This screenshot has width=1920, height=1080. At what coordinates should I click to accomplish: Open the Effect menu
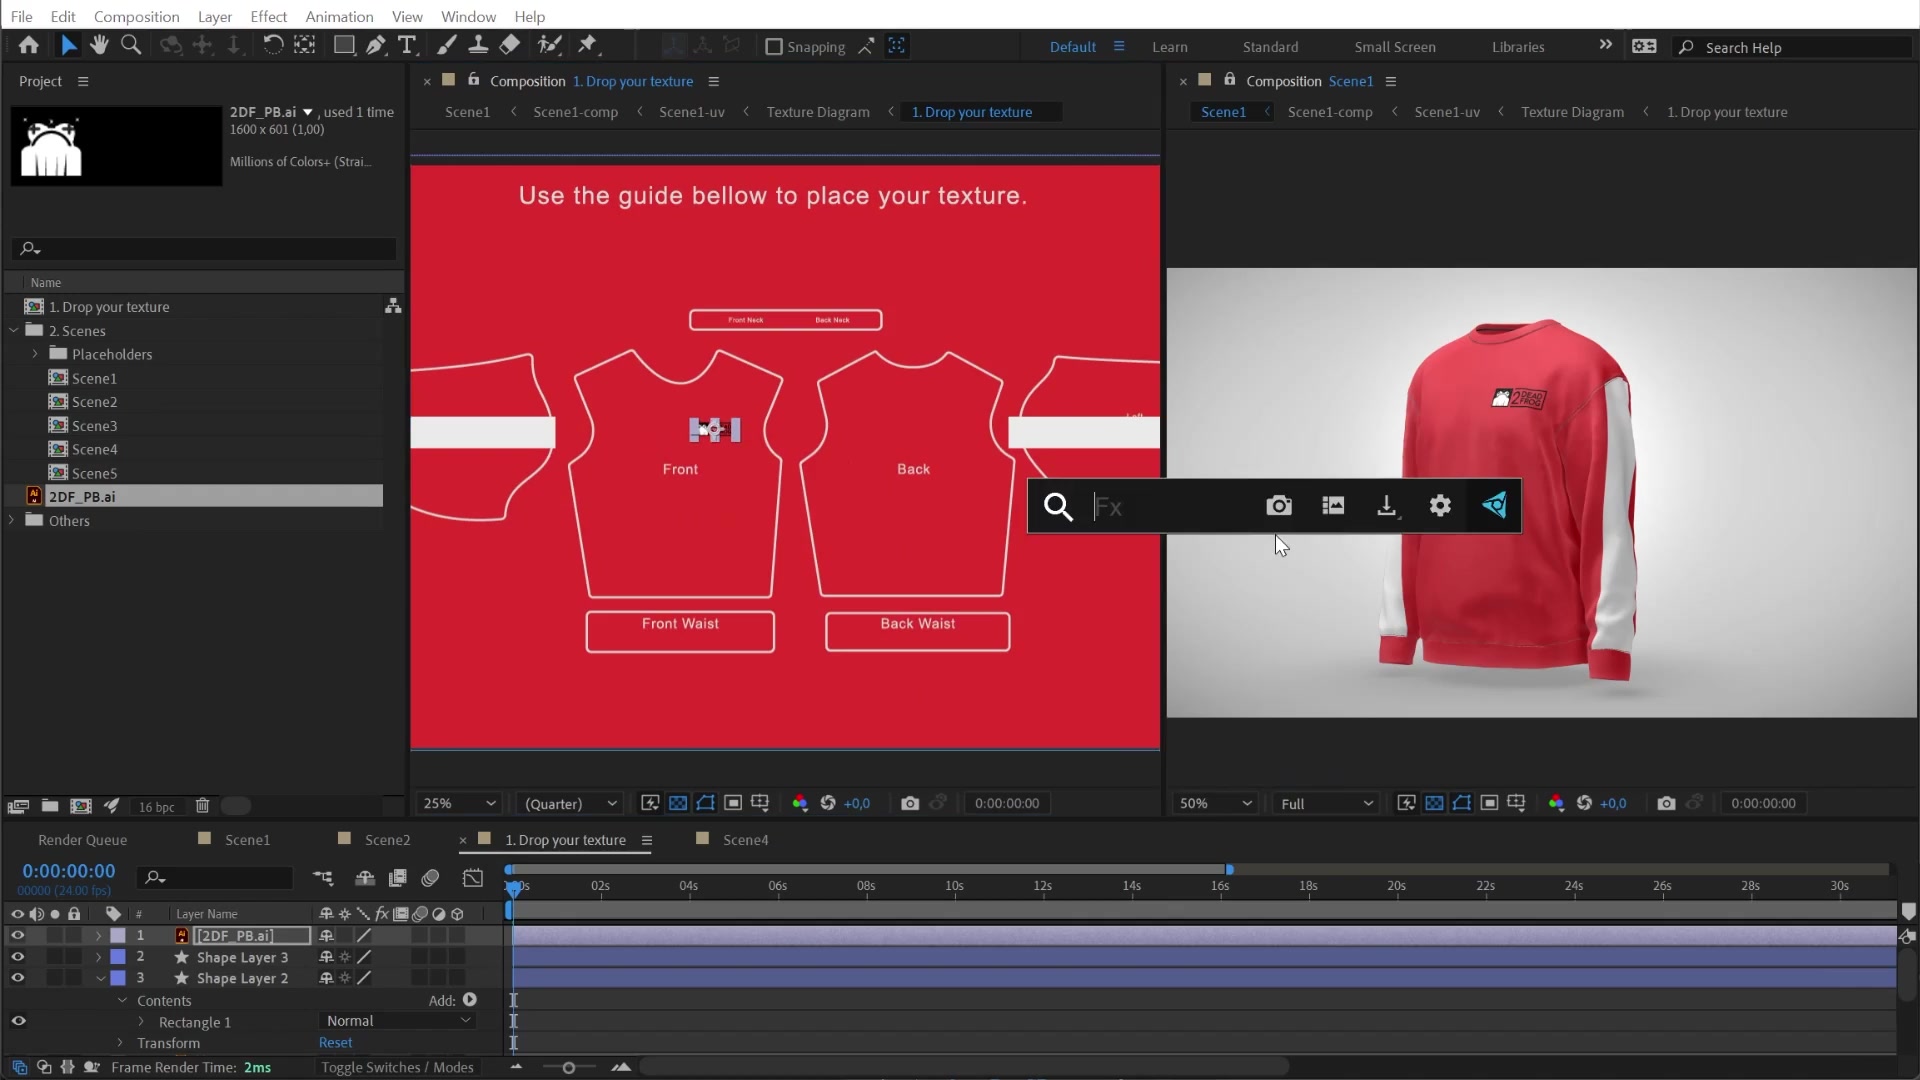pos(268,16)
